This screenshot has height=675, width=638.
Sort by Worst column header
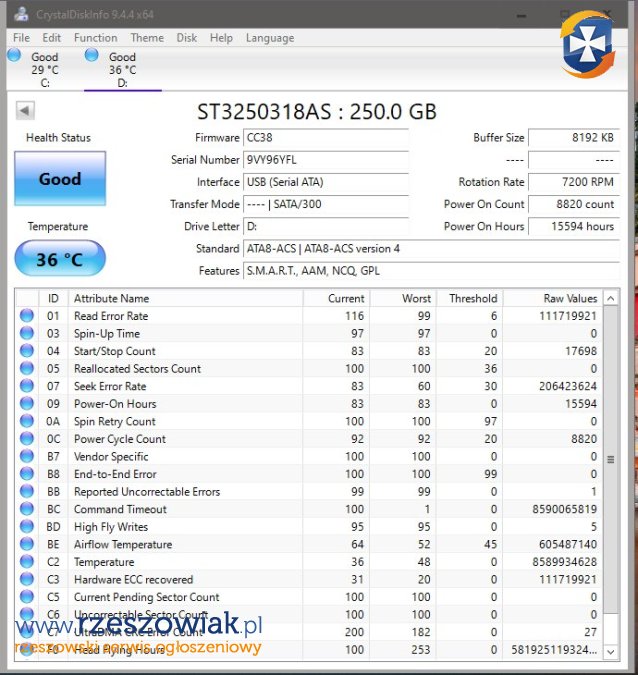click(x=403, y=298)
